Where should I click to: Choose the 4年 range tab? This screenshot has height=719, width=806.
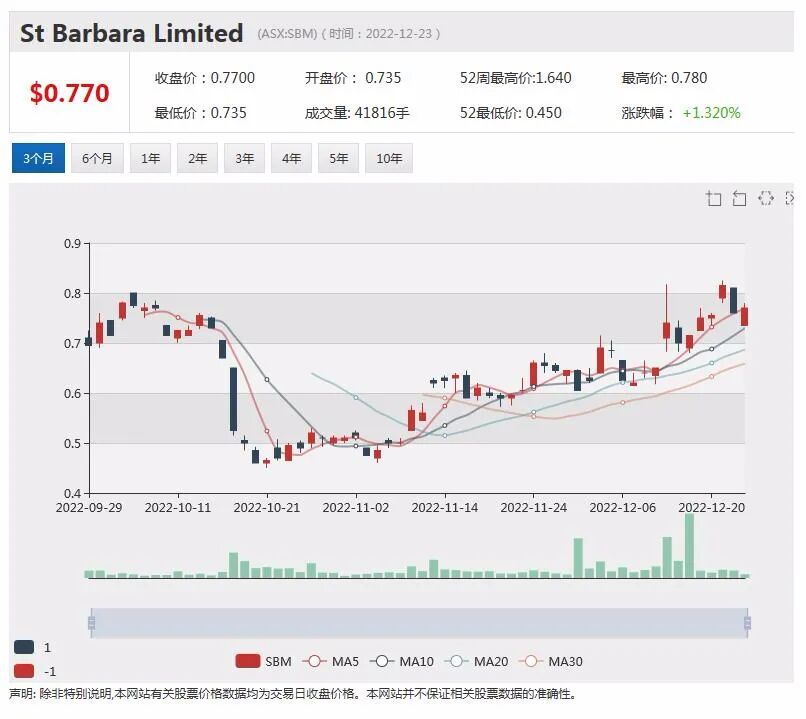pyautogui.click(x=291, y=158)
